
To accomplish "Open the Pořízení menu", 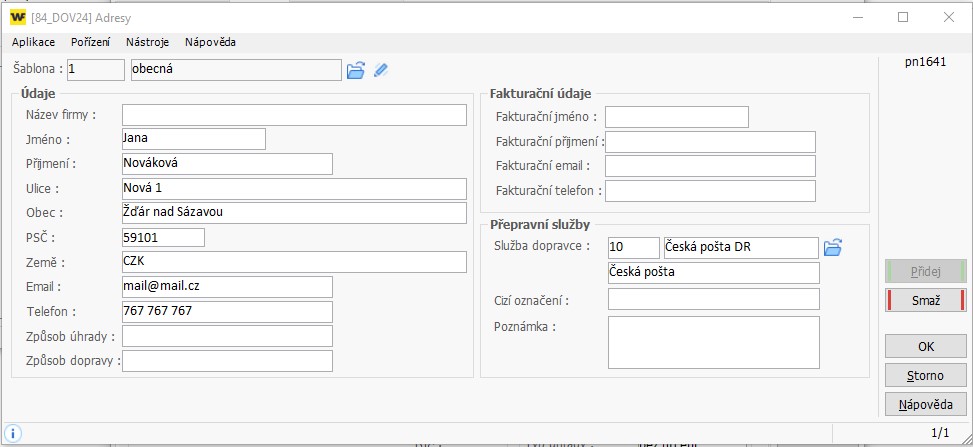I will [x=91, y=42].
